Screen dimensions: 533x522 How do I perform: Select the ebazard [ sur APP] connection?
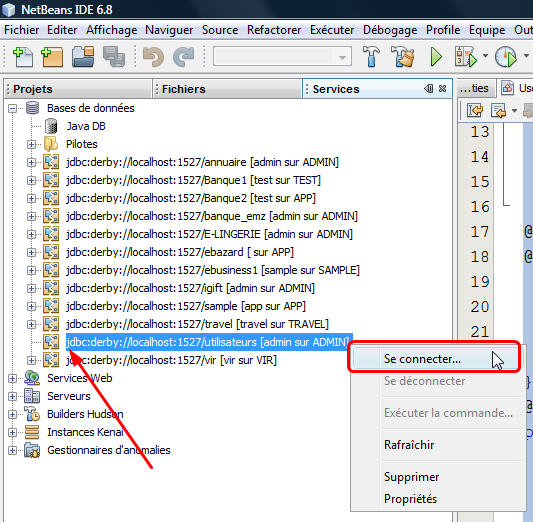click(180, 252)
